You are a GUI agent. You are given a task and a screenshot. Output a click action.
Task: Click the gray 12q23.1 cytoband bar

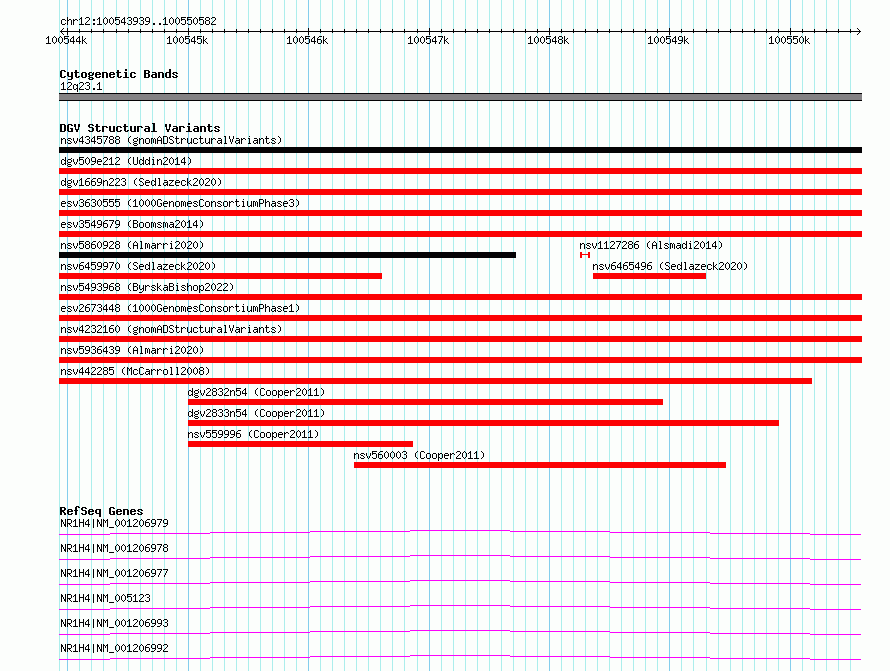coord(460,98)
